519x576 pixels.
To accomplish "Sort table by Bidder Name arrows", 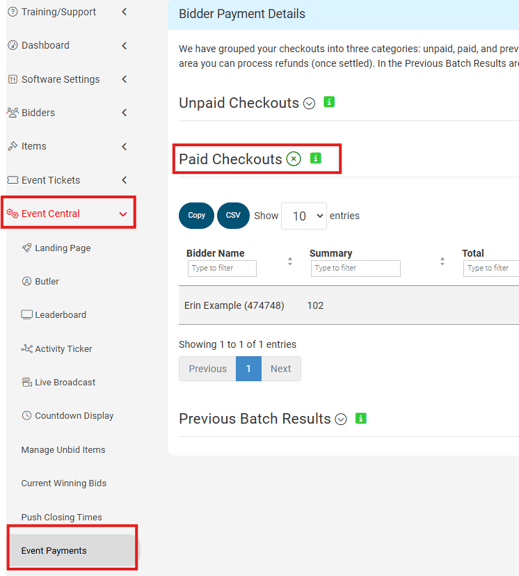I will click(x=290, y=261).
